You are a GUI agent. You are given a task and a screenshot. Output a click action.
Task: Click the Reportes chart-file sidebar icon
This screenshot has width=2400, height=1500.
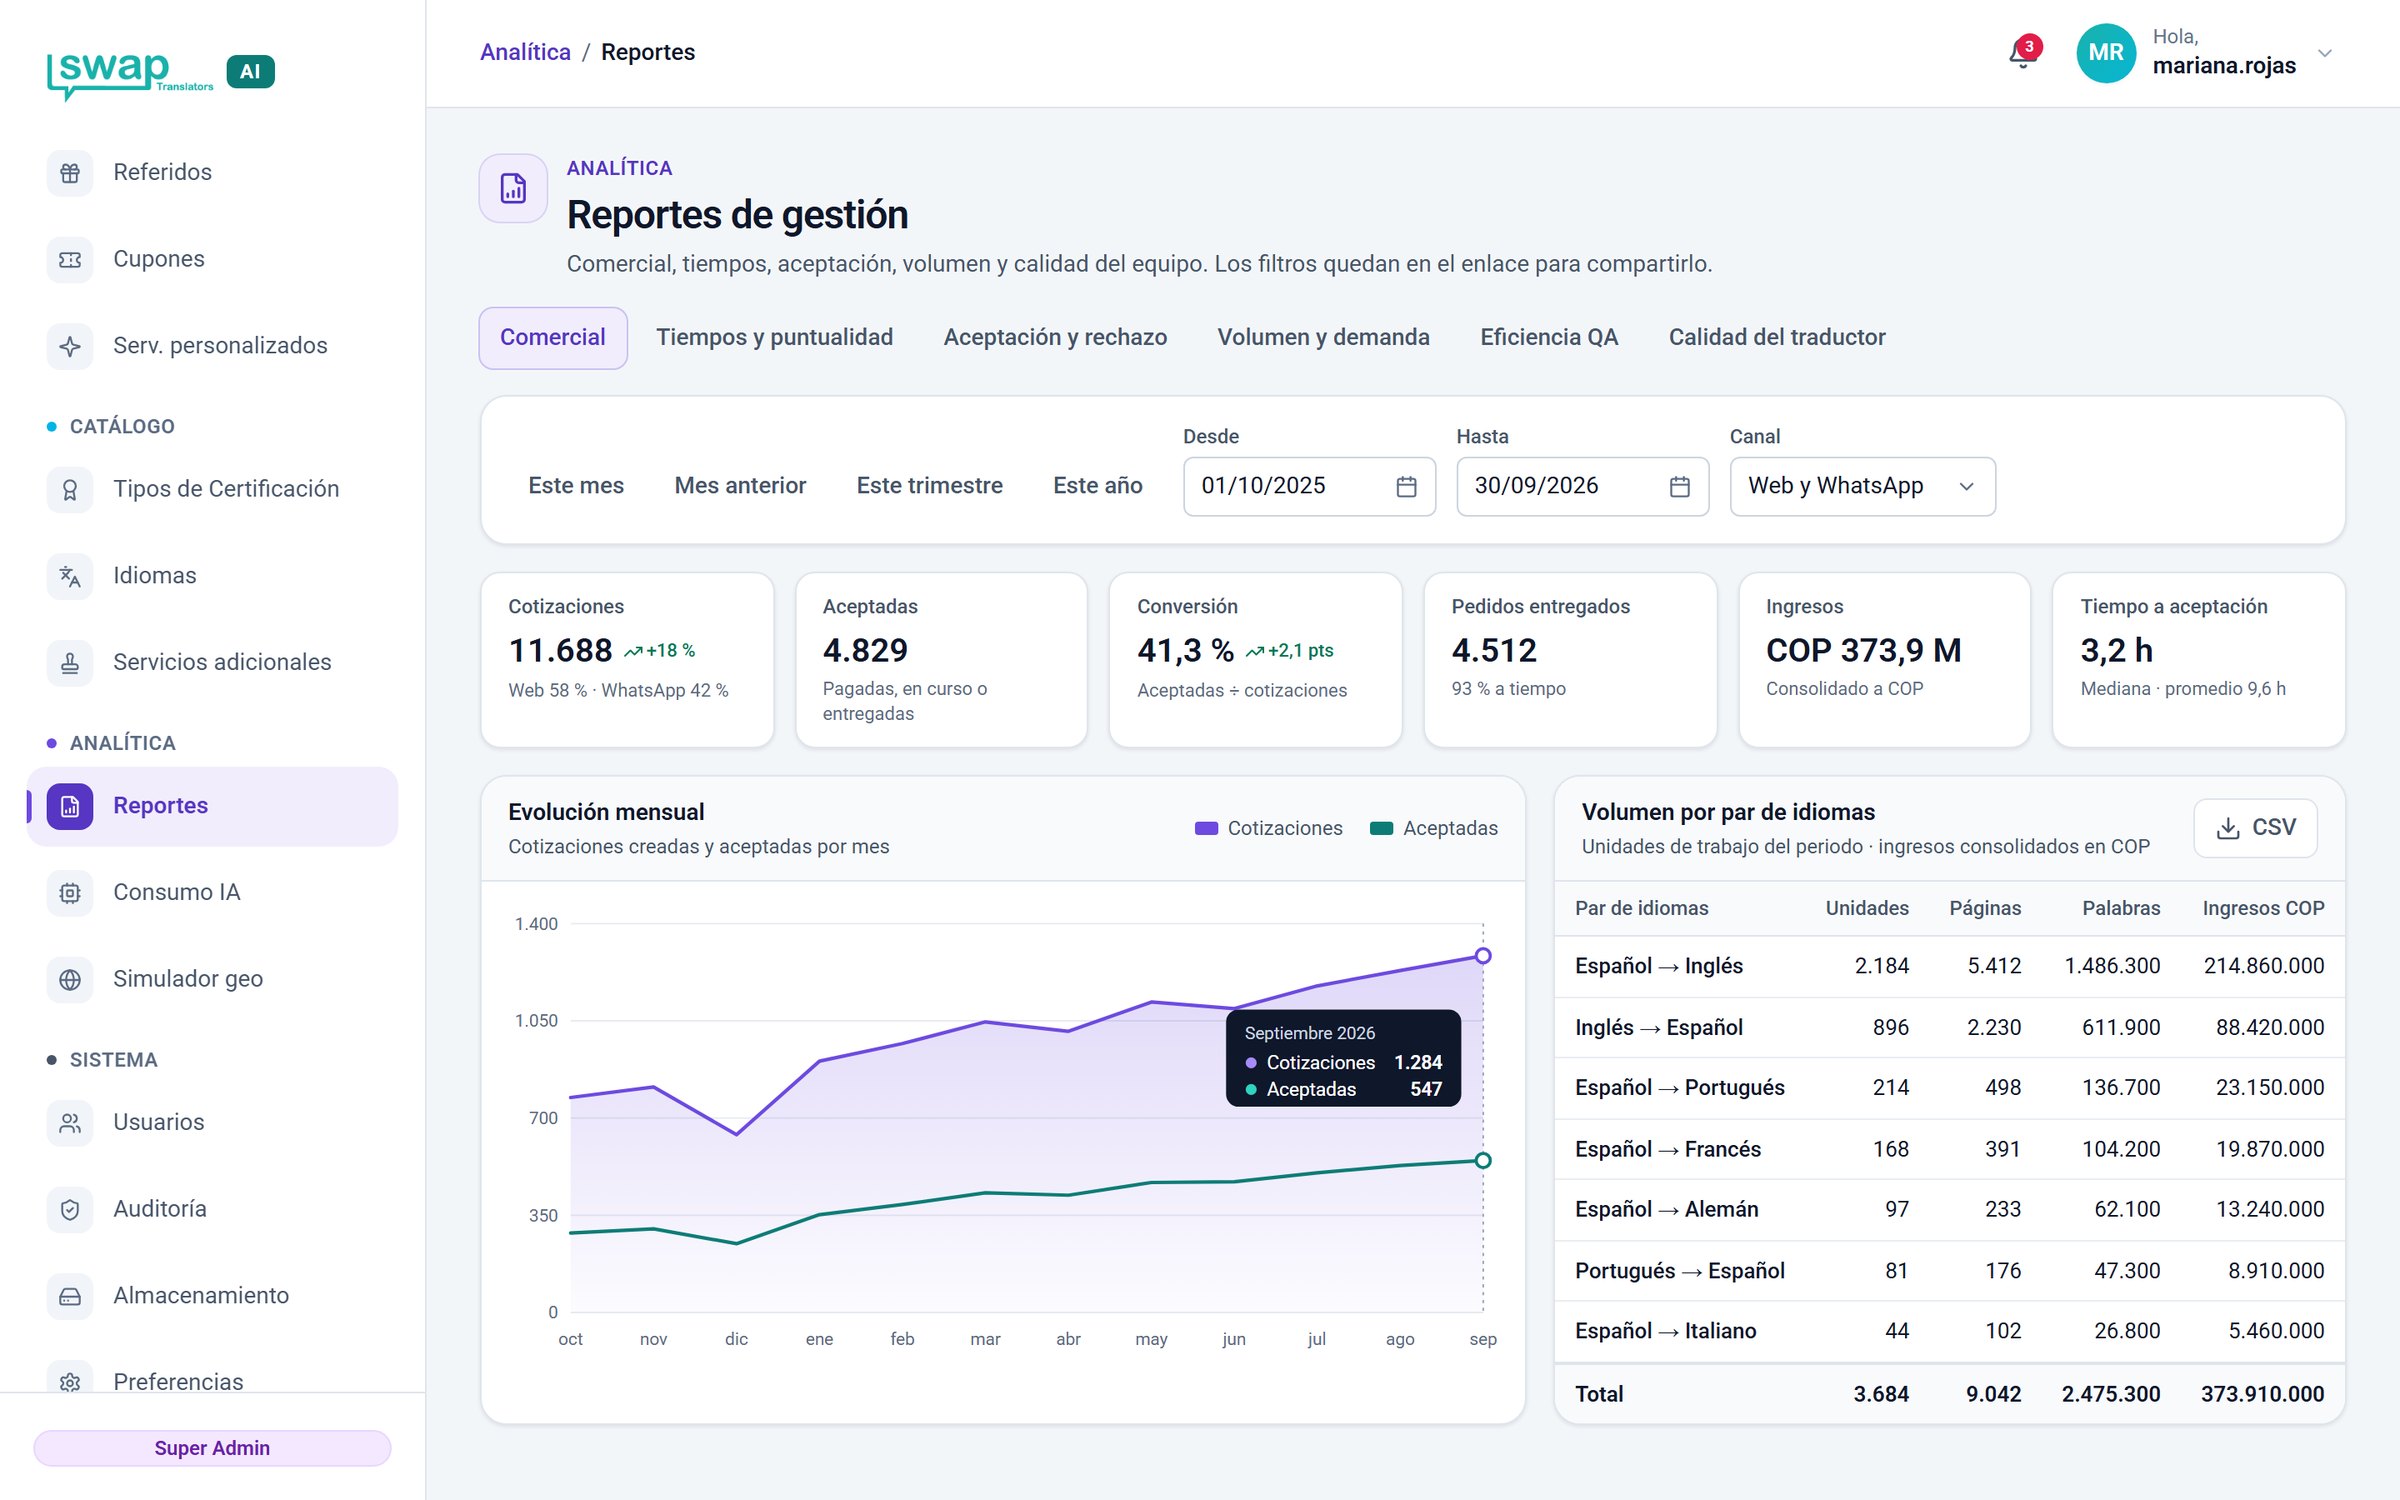pyautogui.click(x=70, y=806)
